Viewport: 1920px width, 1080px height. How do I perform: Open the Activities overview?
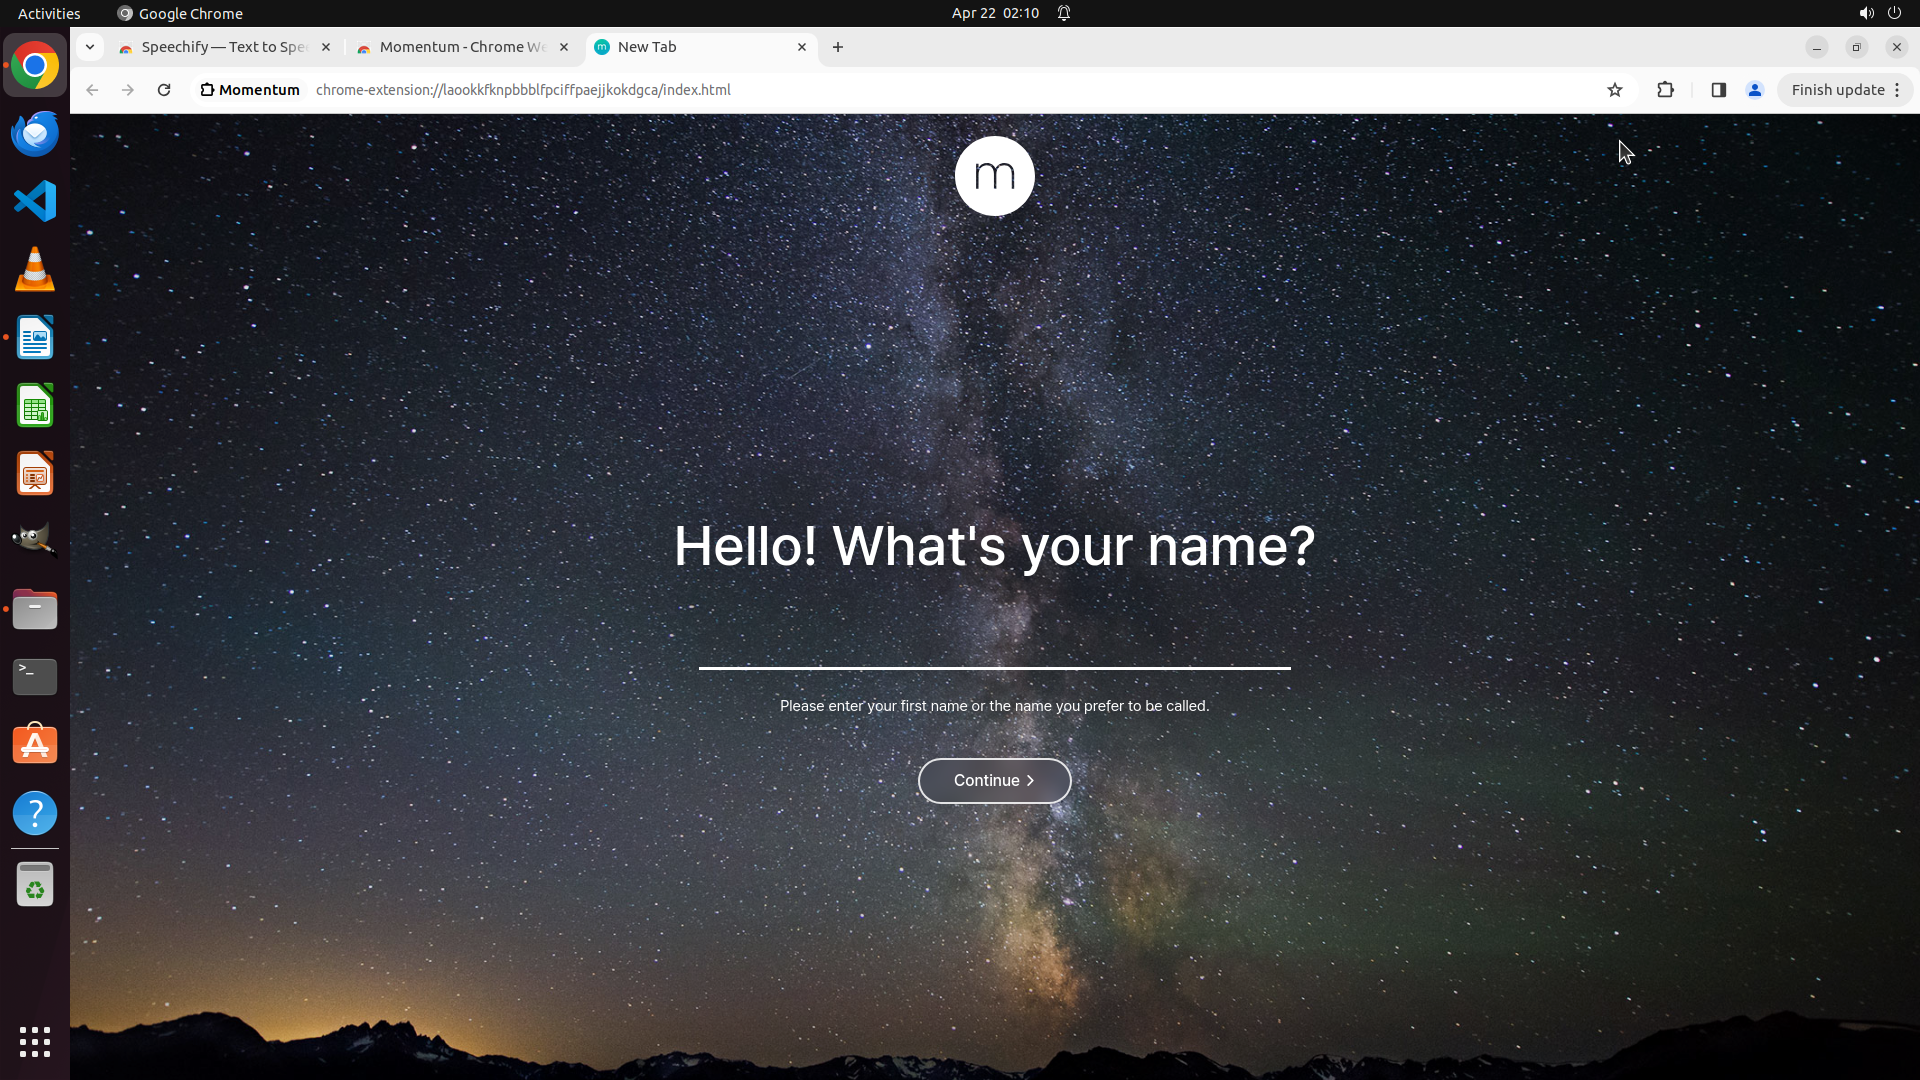pyautogui.click(x=49, y=13)
